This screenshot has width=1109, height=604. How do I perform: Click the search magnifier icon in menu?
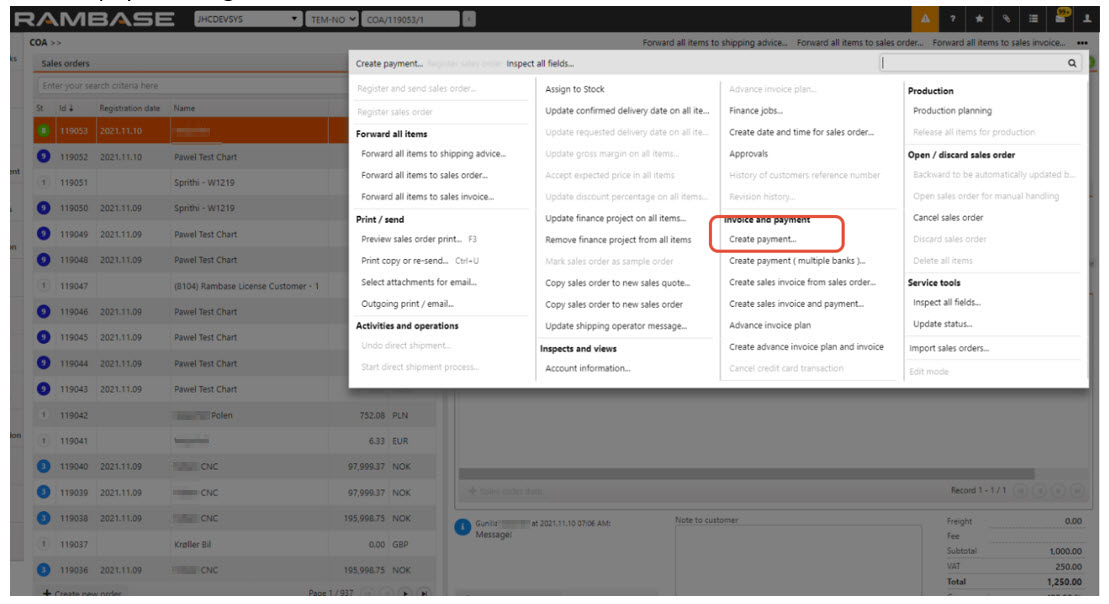pyautogui.click(x=1072, y=63)
